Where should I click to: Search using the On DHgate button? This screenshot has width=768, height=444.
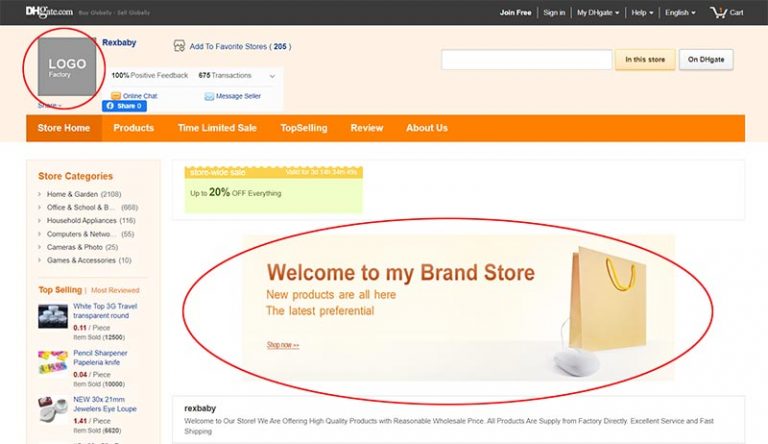tap(706, 60)
